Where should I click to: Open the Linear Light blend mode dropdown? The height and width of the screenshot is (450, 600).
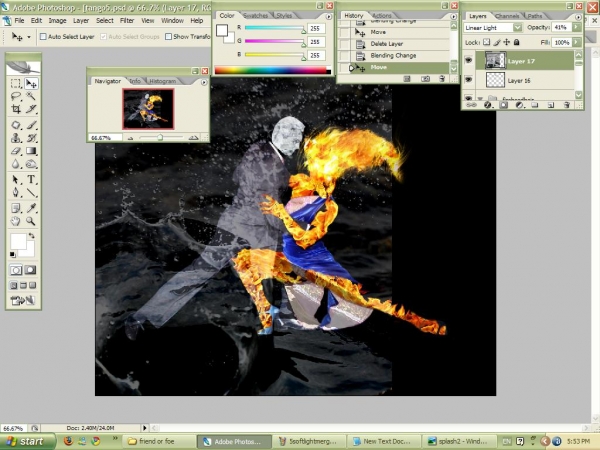pyautogui.click(x=517, y=28)
